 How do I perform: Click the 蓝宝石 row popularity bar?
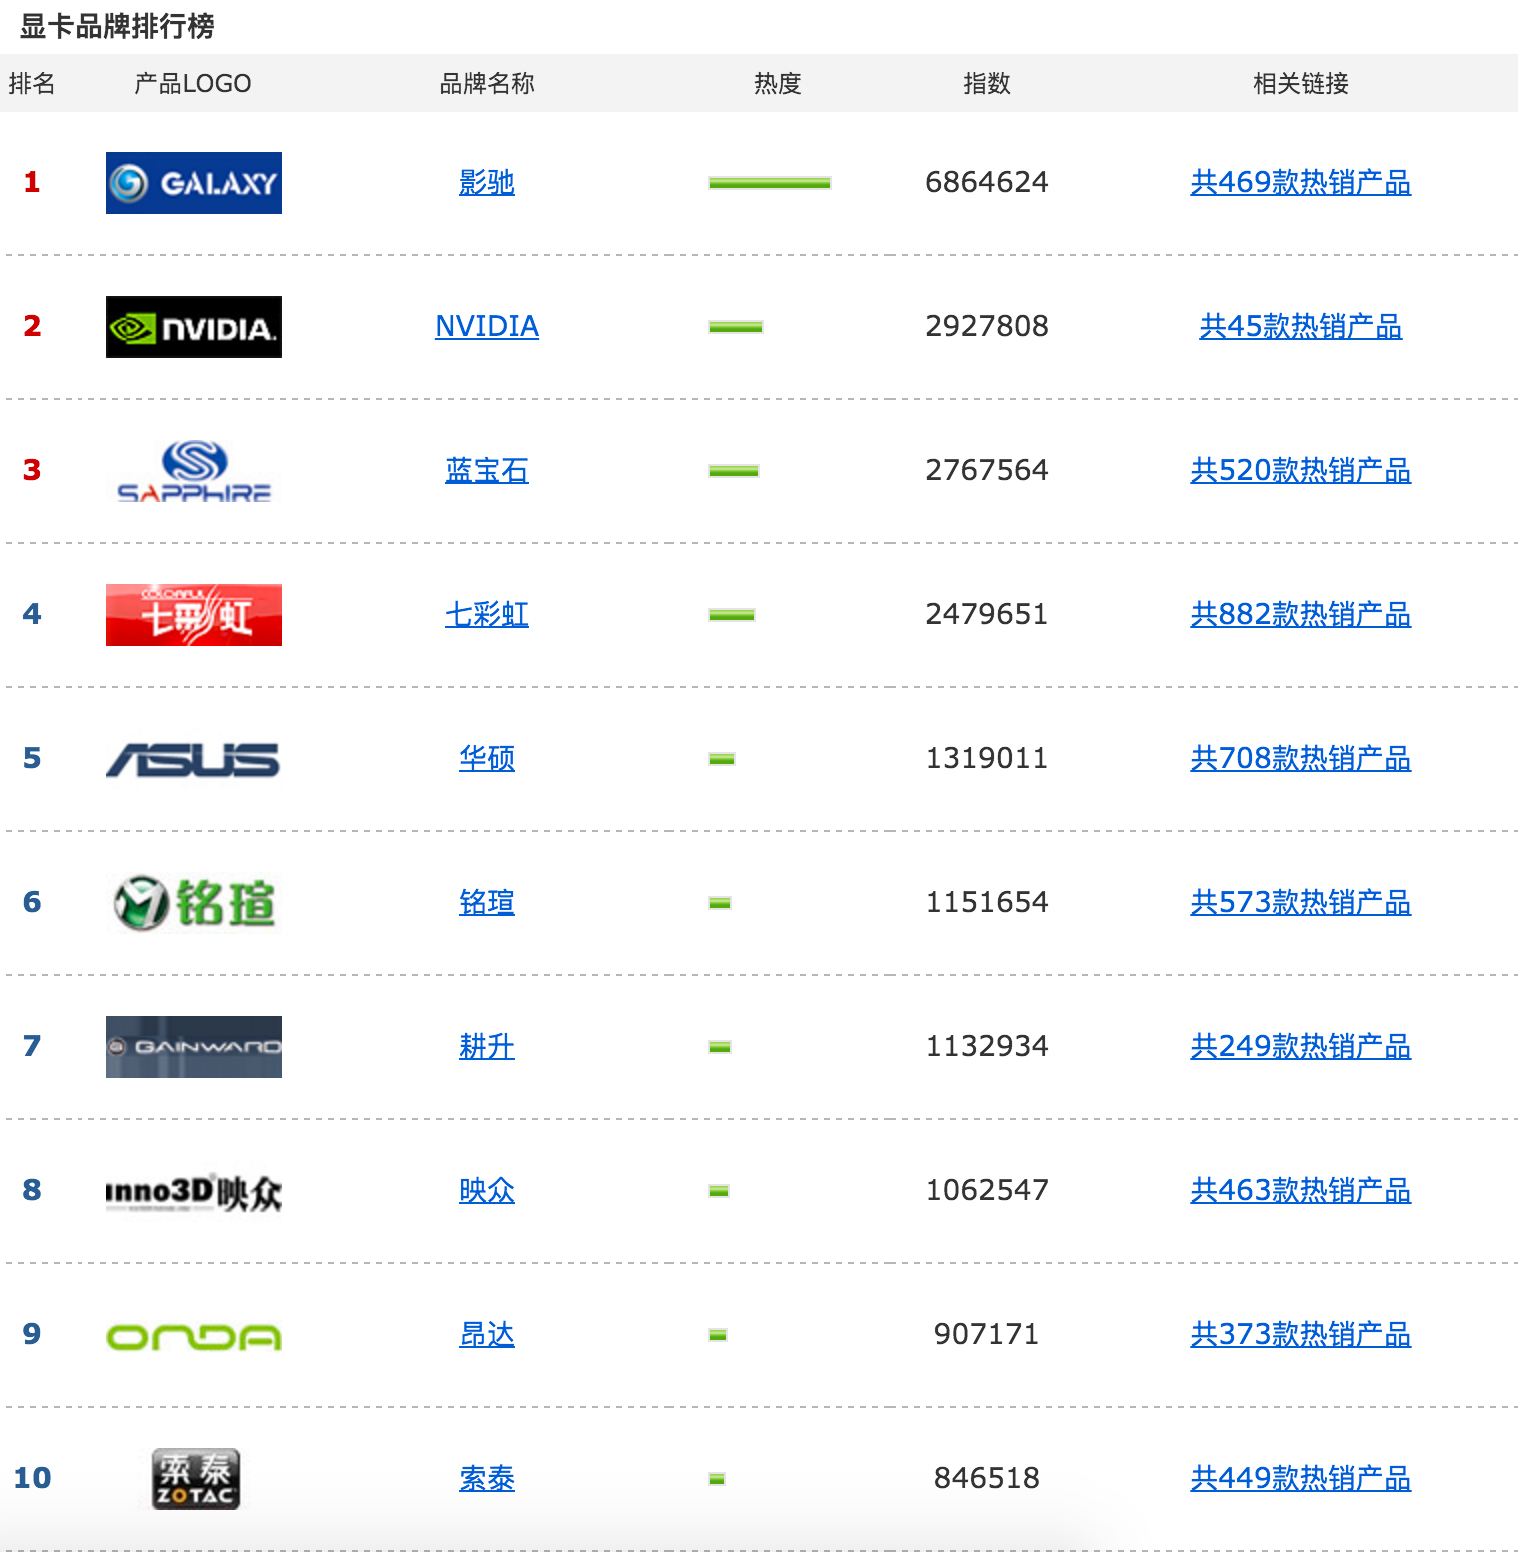(x=734, y=471)
